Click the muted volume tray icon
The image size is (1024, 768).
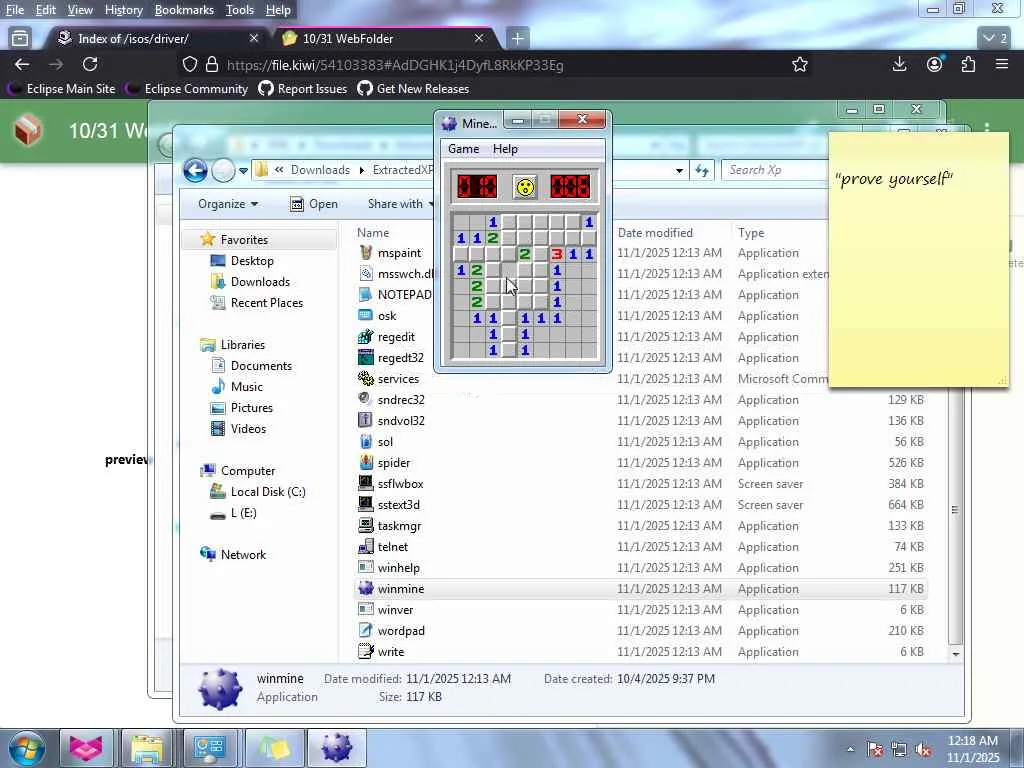(924, 750)
